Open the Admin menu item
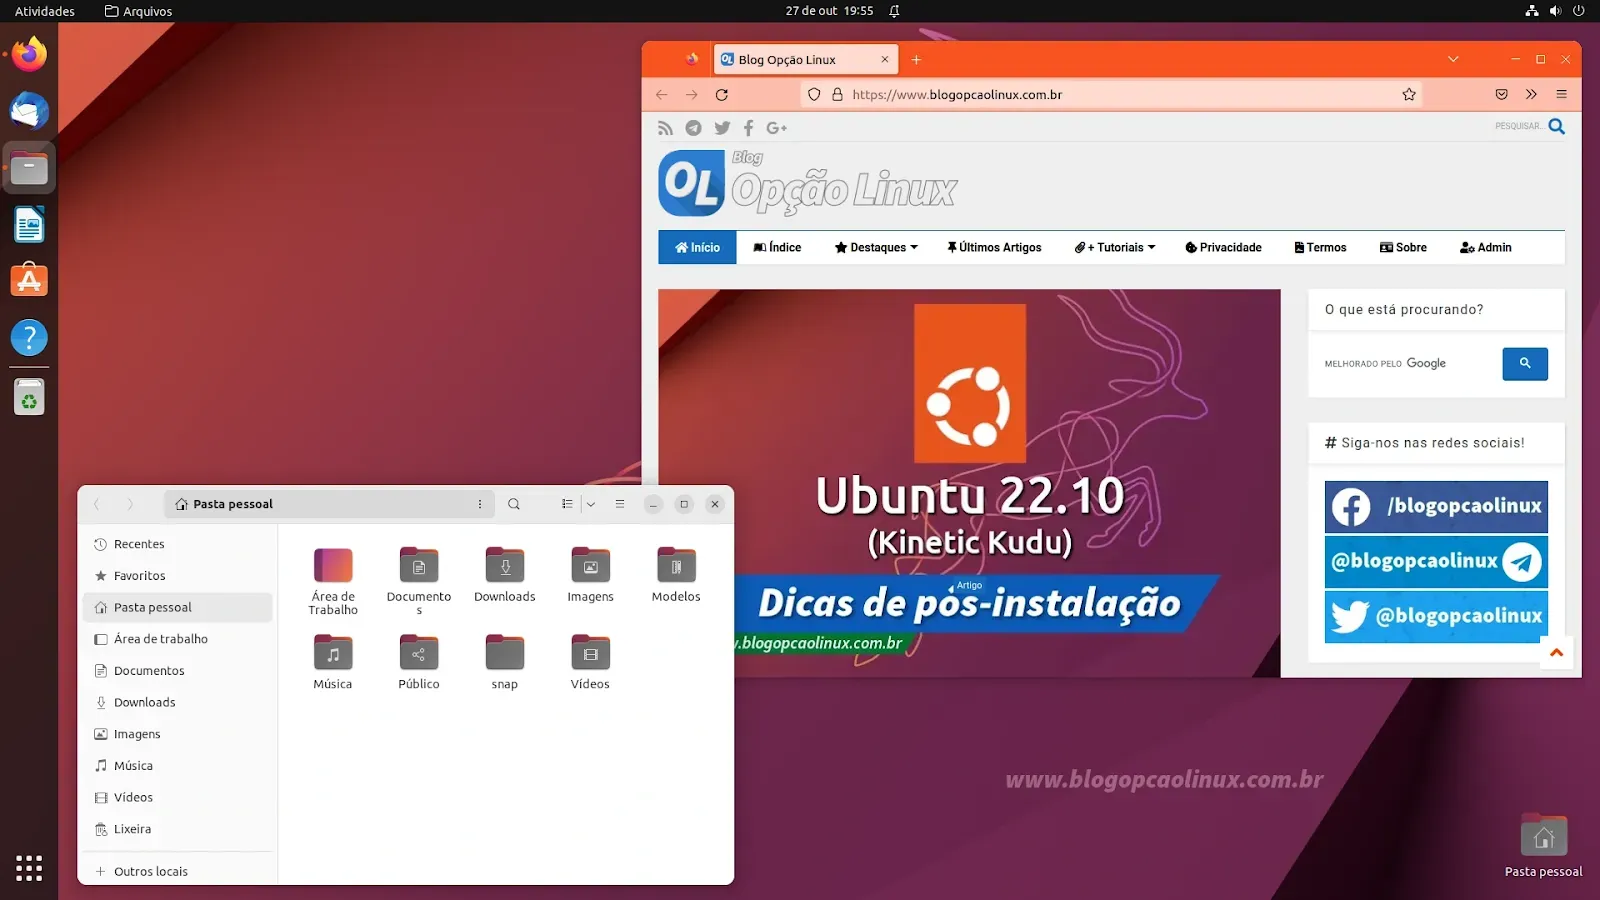 click(1485, 247)
